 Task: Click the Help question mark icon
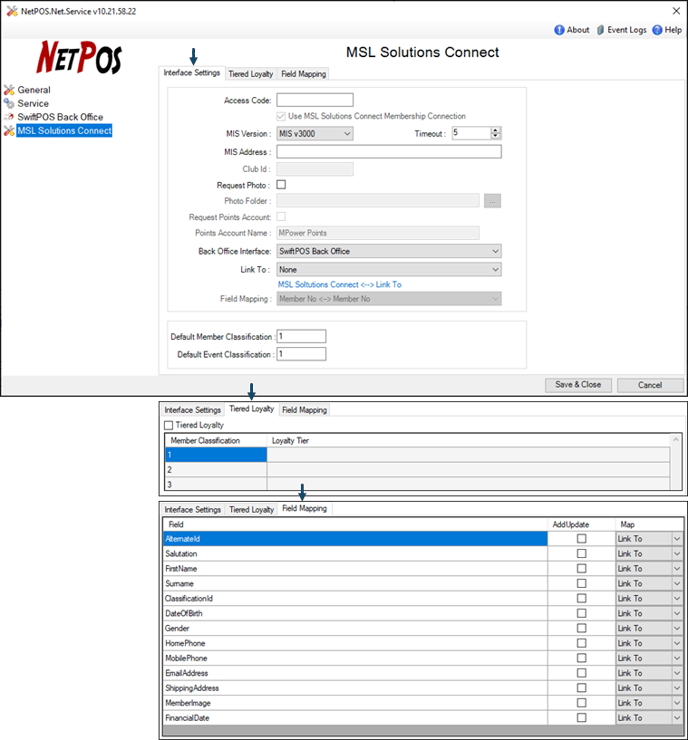[x=657, y=30]
